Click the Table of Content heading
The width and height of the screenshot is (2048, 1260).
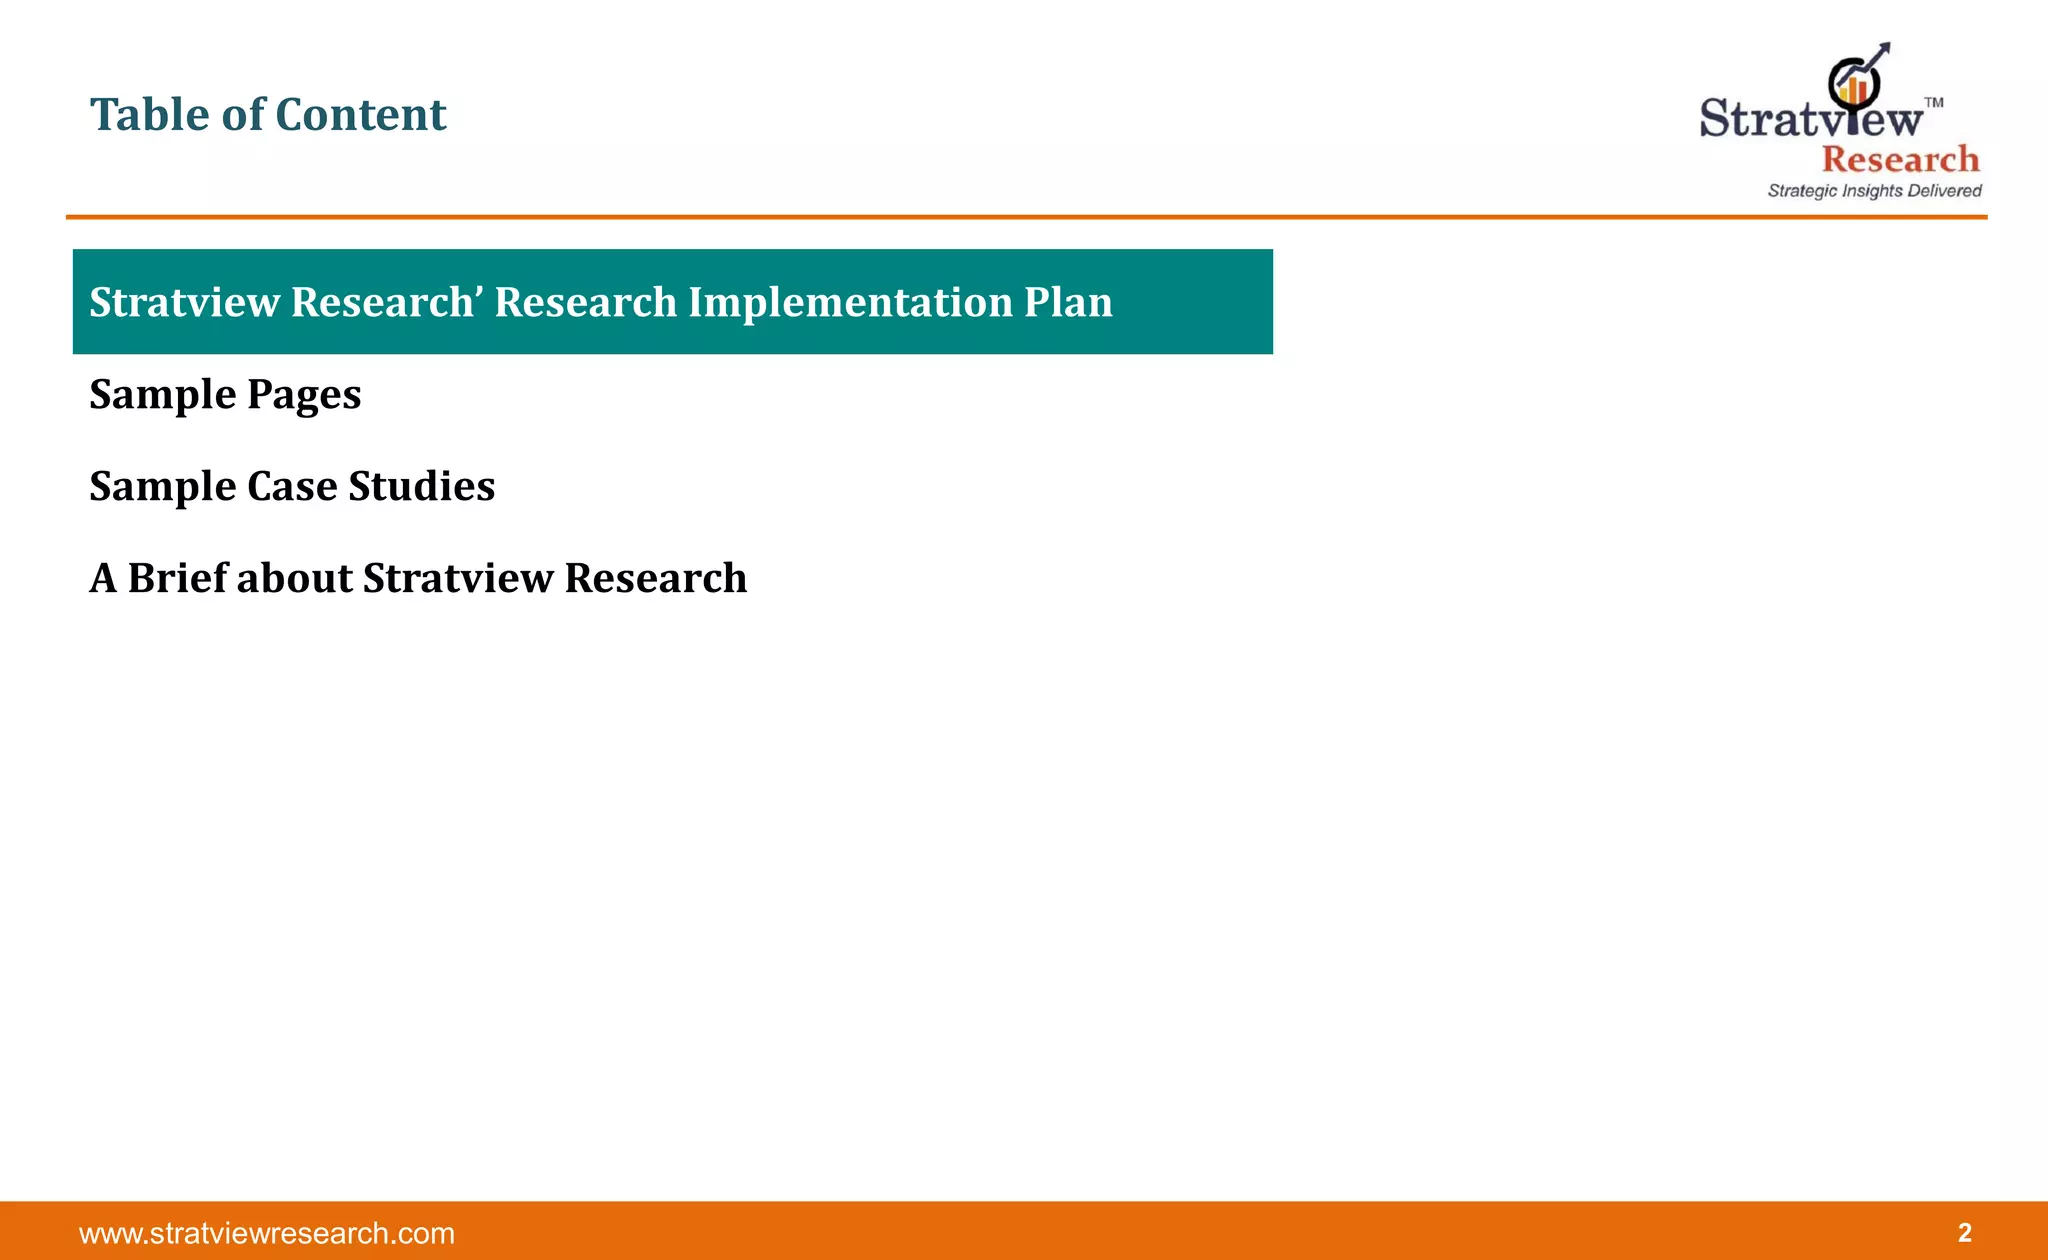tap(268, 114)
